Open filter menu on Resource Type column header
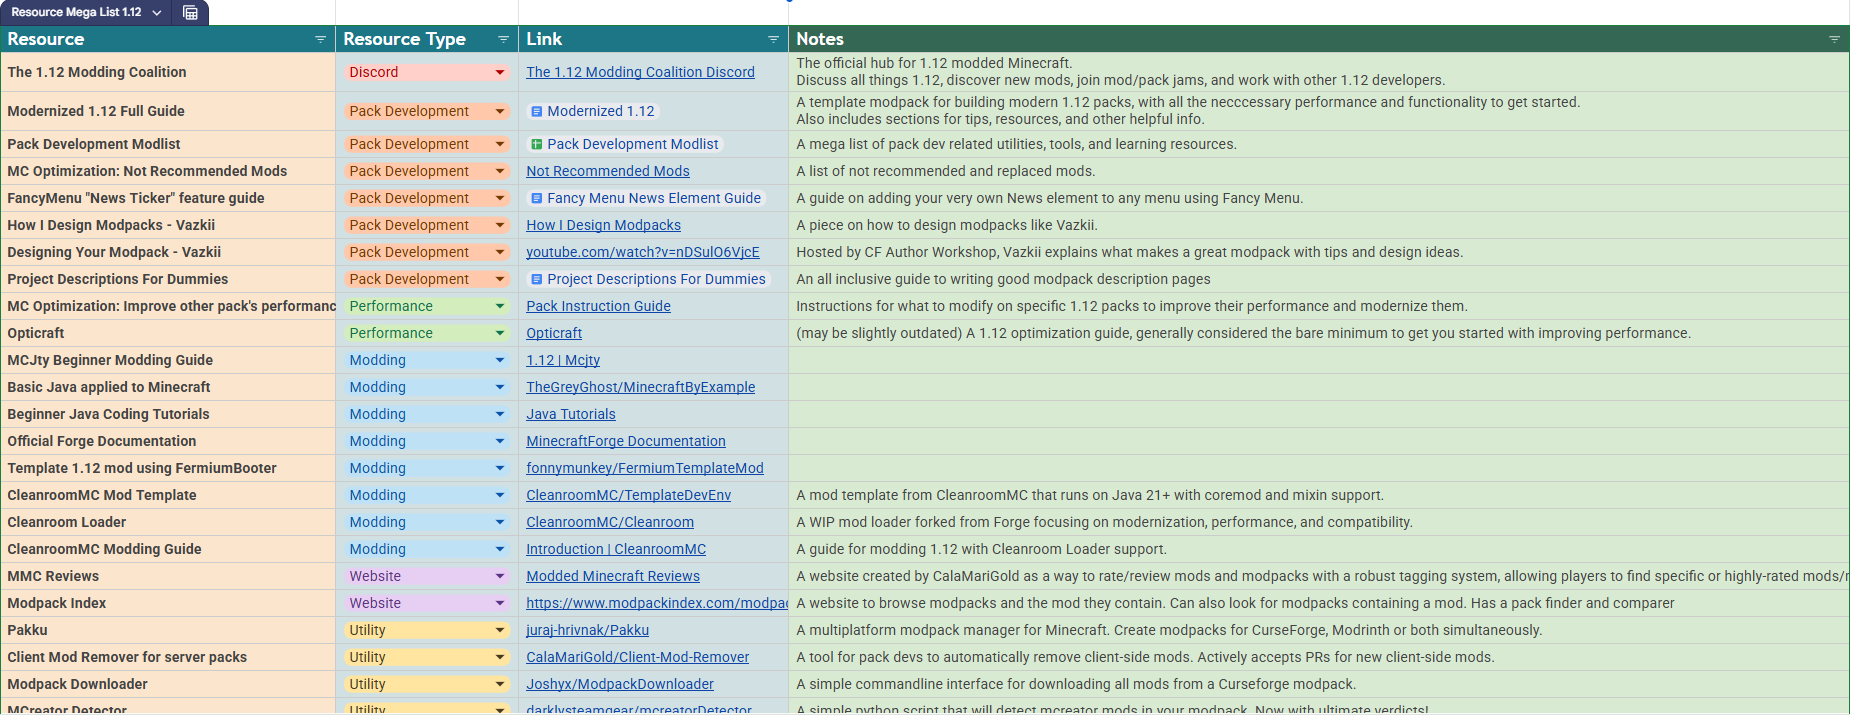The image size is (1850, 715). coord(503,39)
